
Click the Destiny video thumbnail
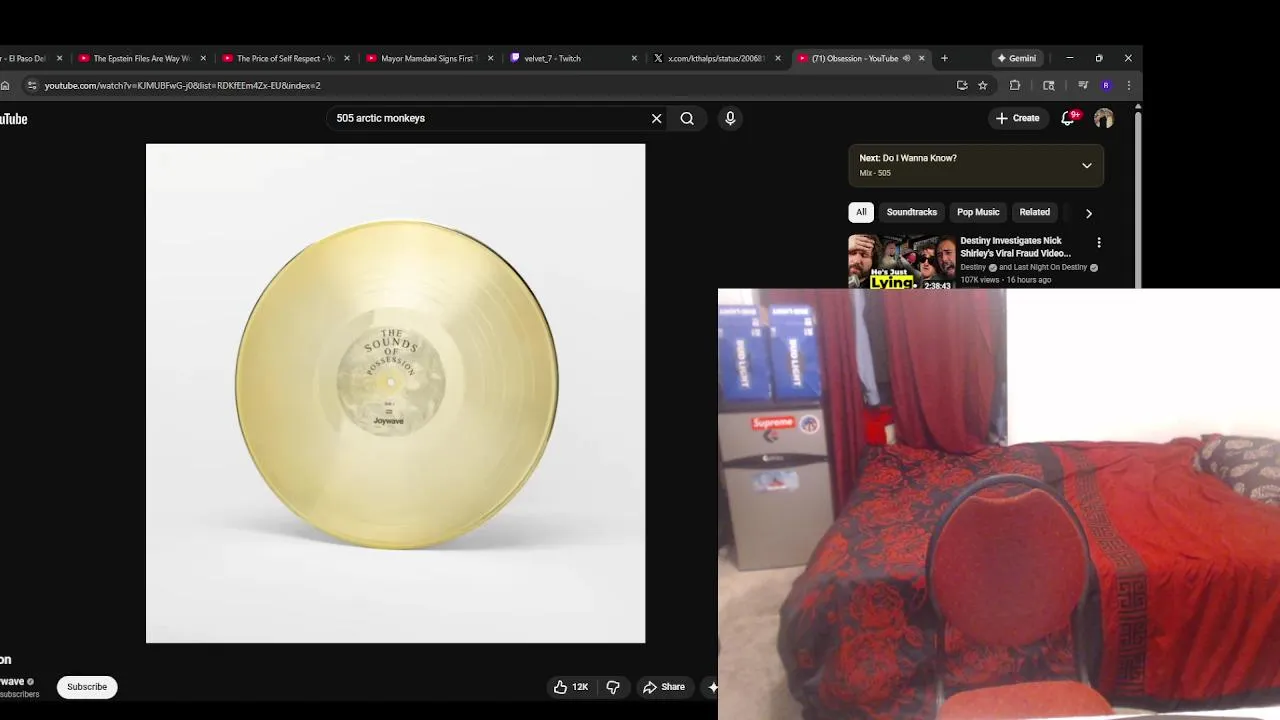[901, 262]
